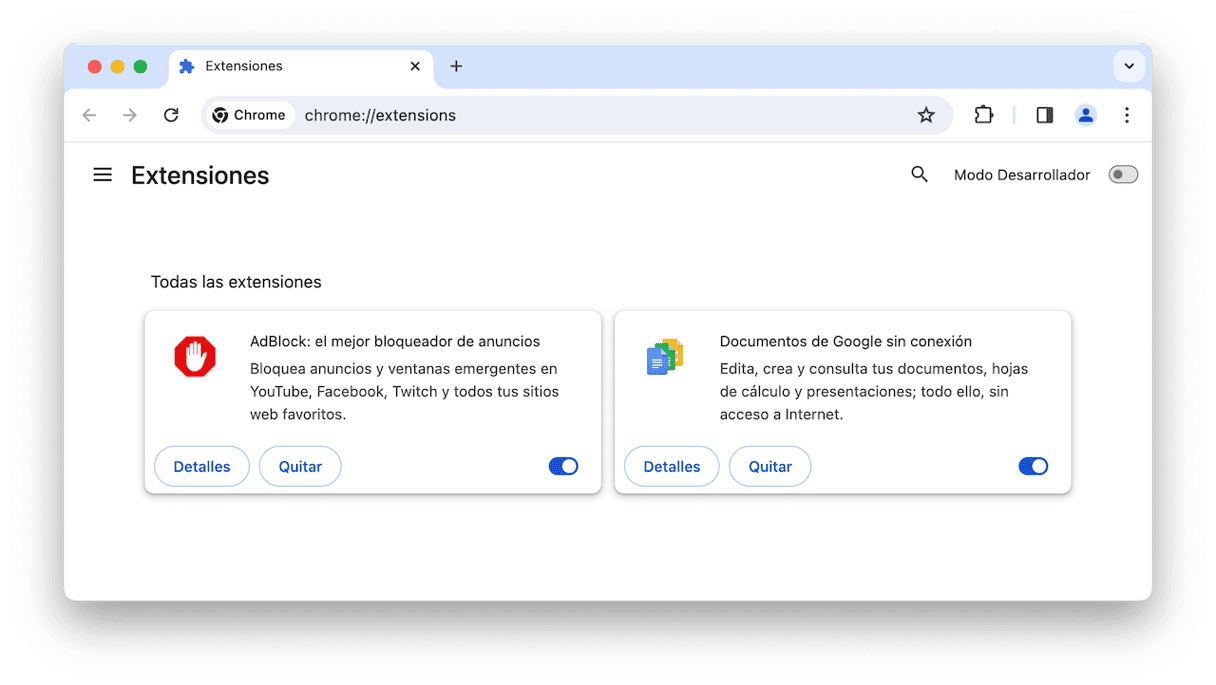The width and height of the screenshot is (1216, 685).
Task: Close the Extensiones tab
Action: click(415, 66)
